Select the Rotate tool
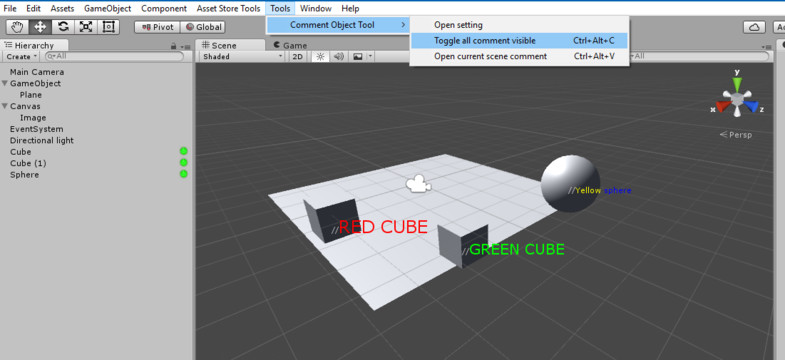Image resolution: width=785 pixels, height=360 pixels. (x=63, y=27)
